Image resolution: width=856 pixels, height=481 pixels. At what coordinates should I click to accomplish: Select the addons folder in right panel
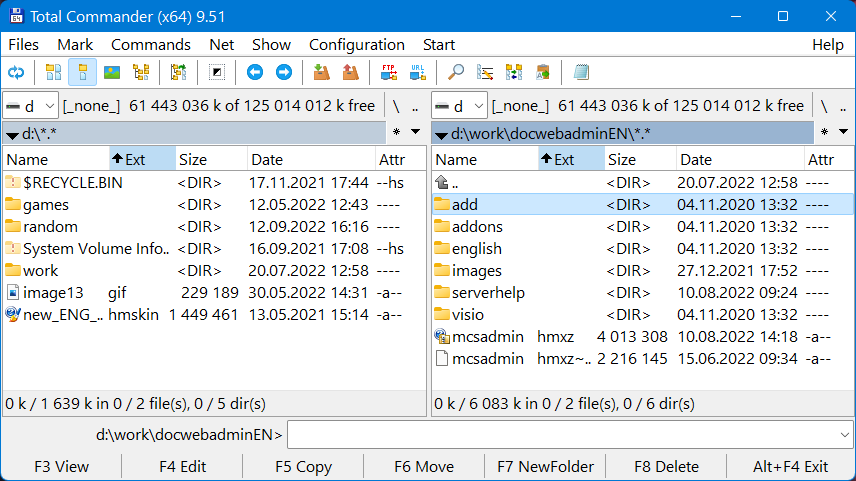click(643, 227)
